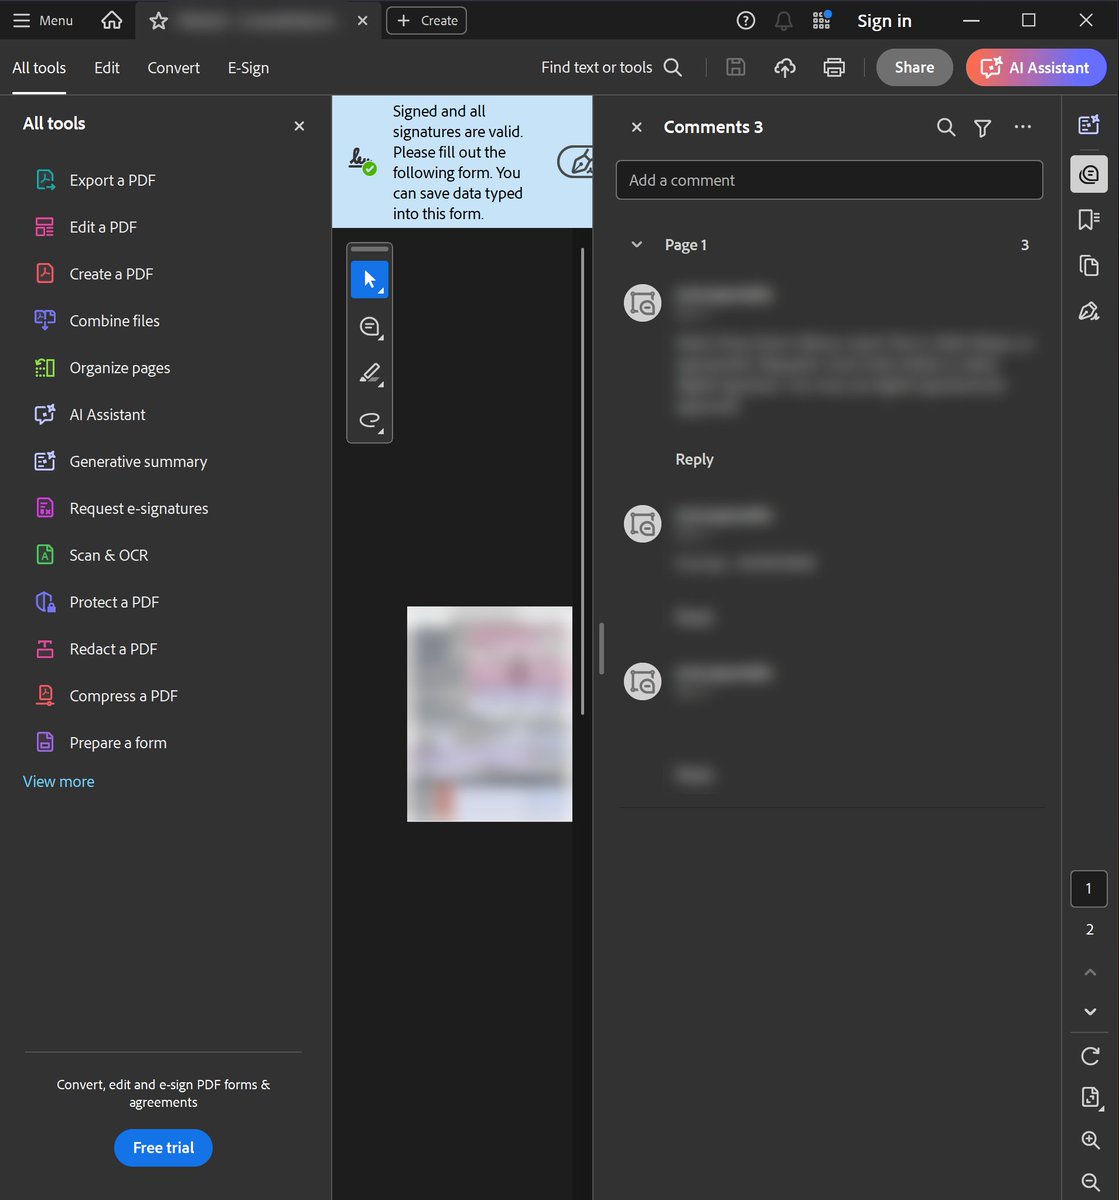The height and width of the screenshot is (1200, 1119).
Task: Select Create a PDF tool
Action: click(94, 274)
